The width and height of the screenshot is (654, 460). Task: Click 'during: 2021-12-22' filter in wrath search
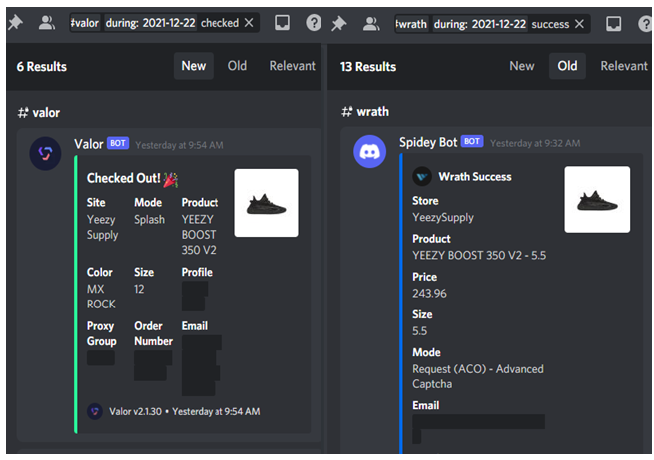(x=480, y=24)
